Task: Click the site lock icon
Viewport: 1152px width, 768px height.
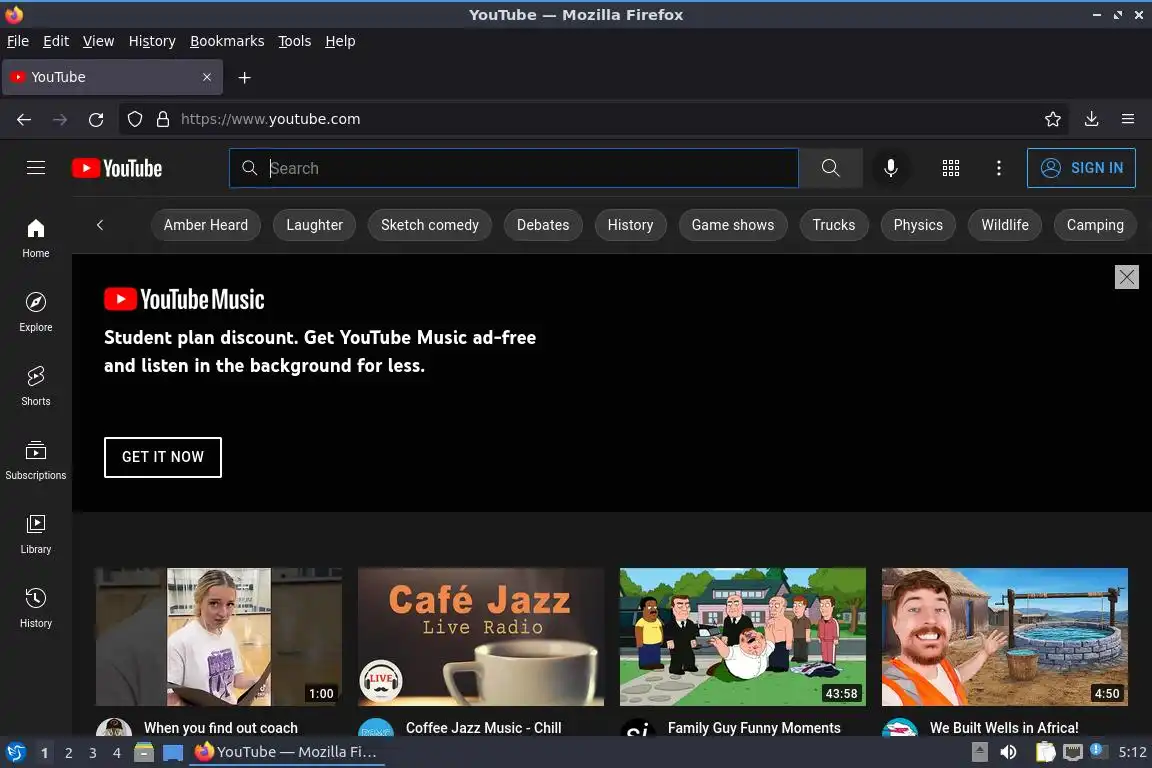Action: pyautogui.click(x=163, y=119)
